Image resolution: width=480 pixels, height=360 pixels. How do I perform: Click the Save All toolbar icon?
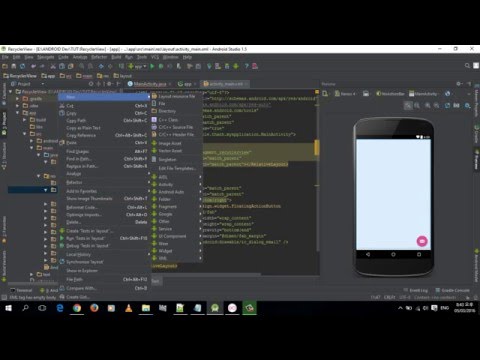coord(14,66)
